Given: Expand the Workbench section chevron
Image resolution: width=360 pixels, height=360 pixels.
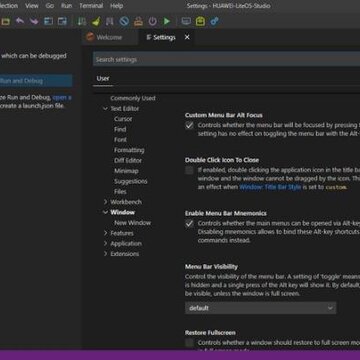Looking at the screenshot, I should (105, 202).
